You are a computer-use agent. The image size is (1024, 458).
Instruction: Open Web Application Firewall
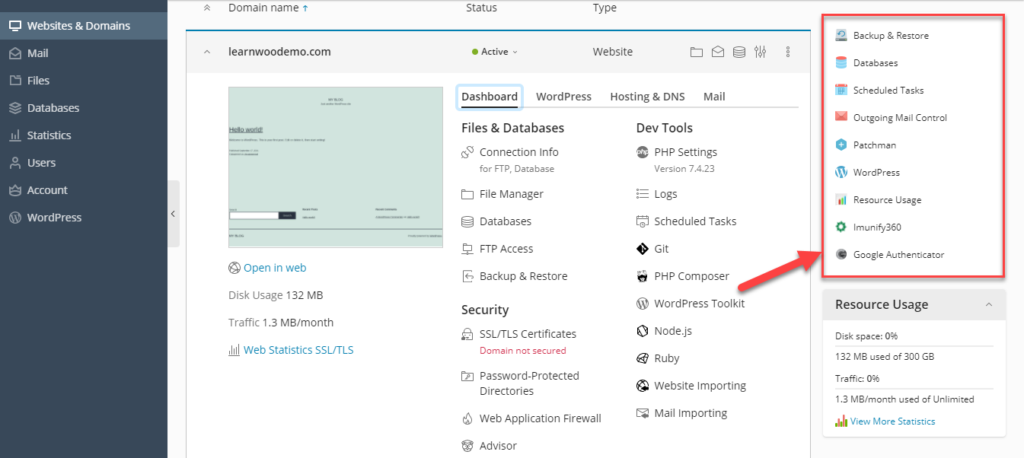click(540, 419)
